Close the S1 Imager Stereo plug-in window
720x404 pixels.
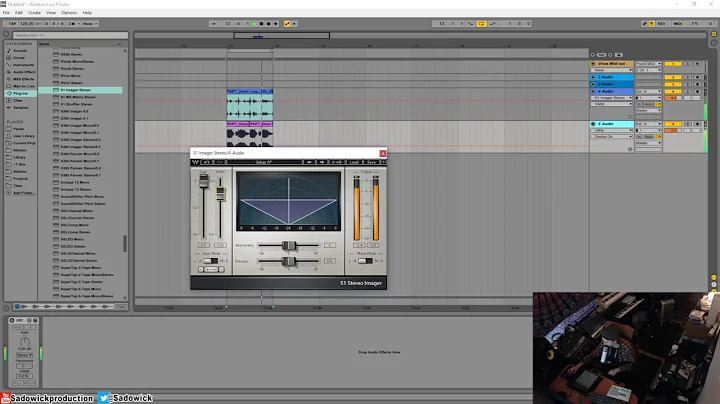382,153
